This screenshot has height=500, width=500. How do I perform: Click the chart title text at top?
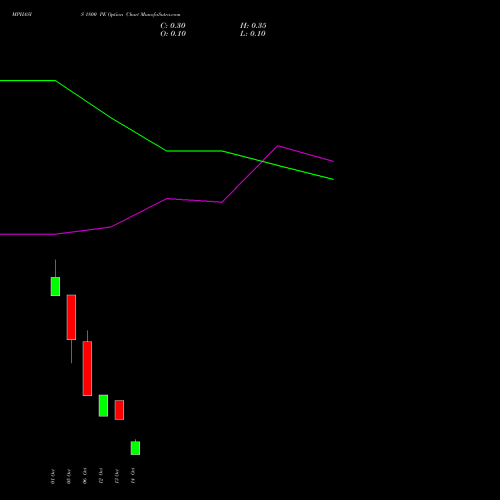tap(96, 15)
